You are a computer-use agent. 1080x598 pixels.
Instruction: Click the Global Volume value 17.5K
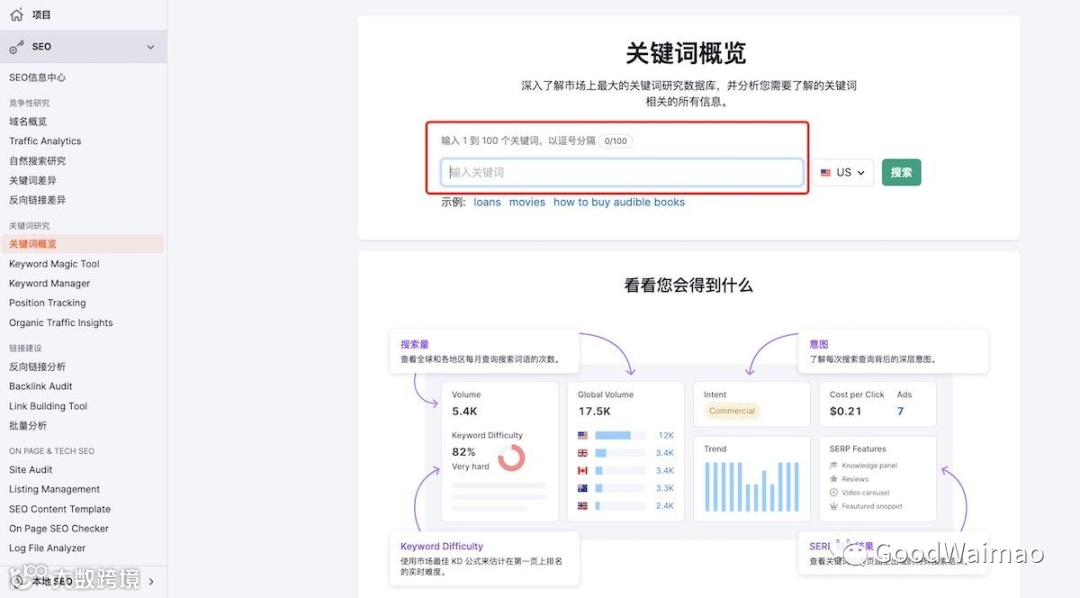click(x=594, y=411)
